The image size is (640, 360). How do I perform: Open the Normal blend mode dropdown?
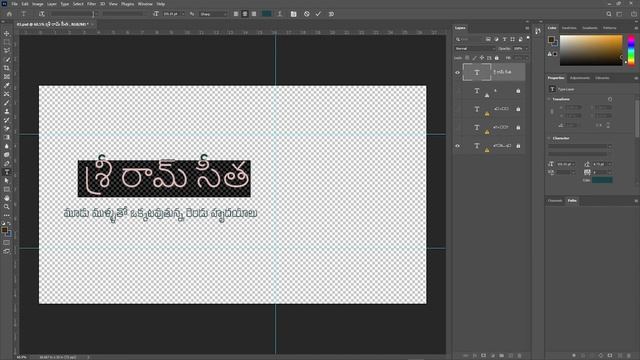(475, 49)
